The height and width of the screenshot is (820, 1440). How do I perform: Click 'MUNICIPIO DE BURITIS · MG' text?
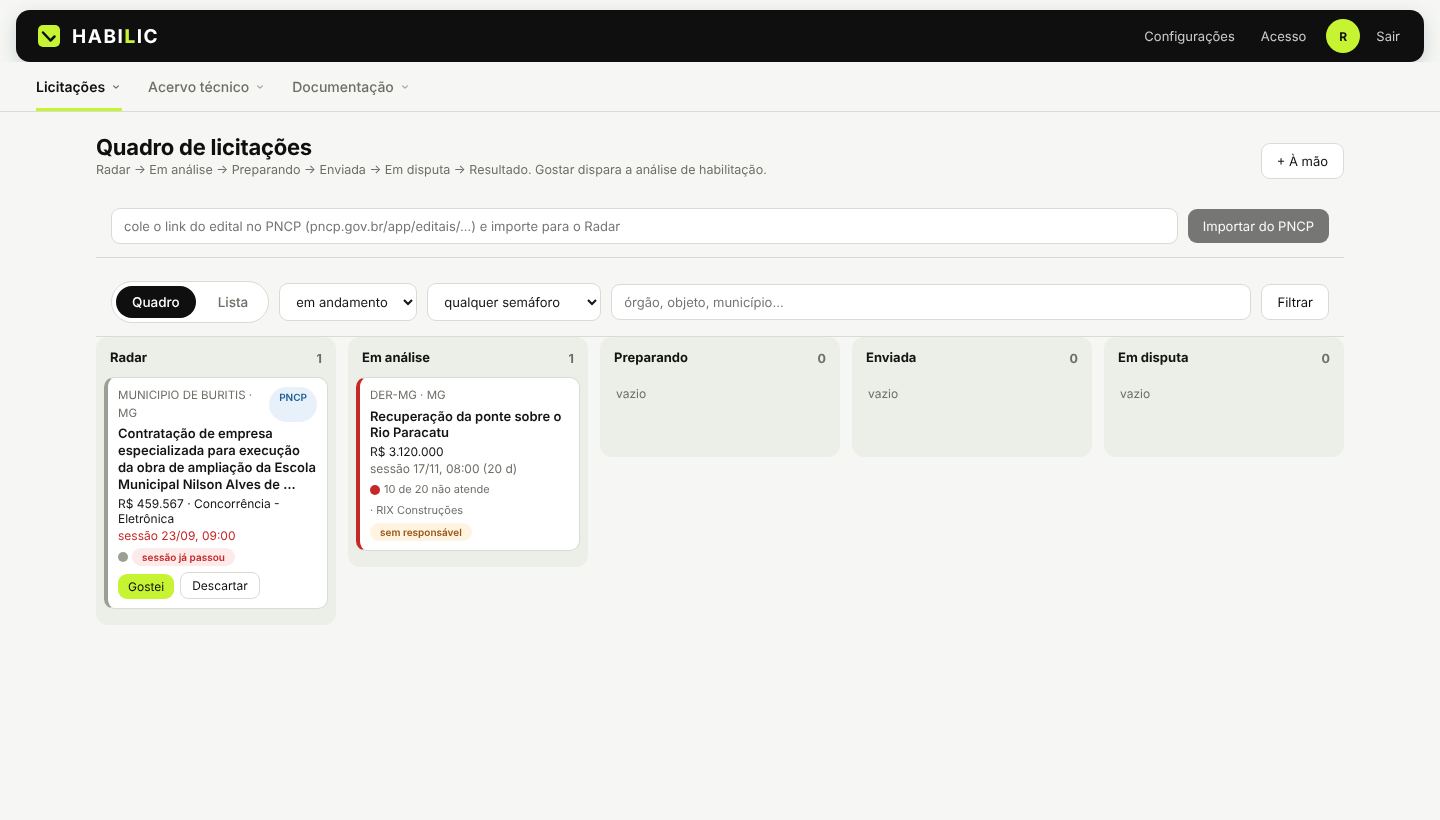coord(185,404)
